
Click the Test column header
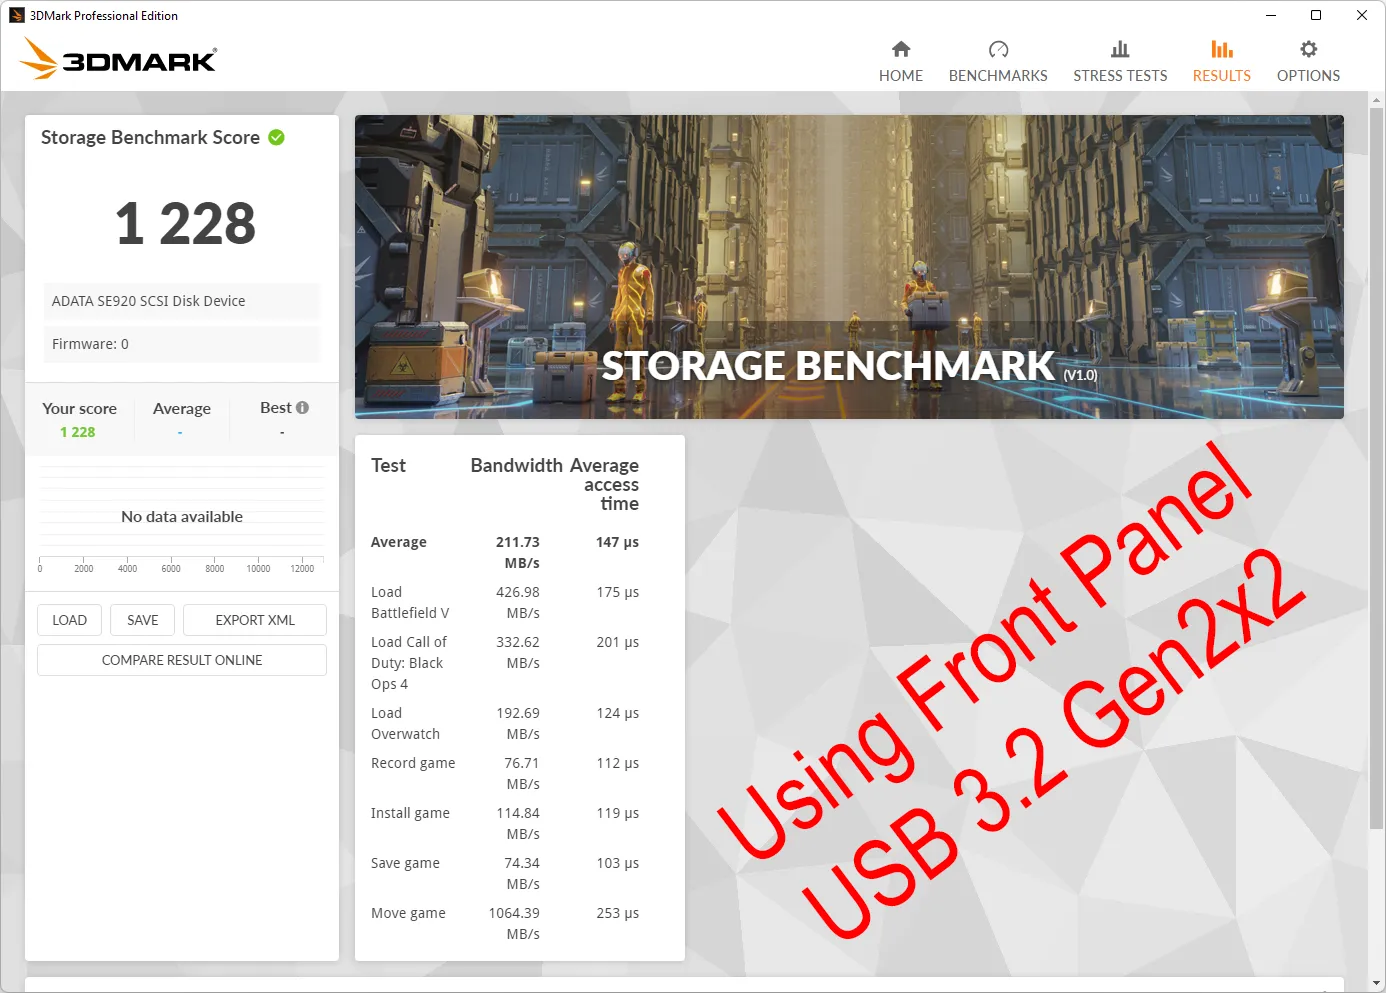(x=388, y=465)
